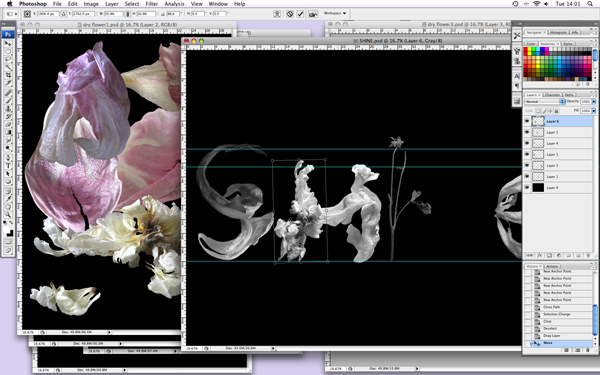The width and height of the screenshot is (600, 375).
Task: Delete current state in History panel
Action: pyautogui.click(x=588, y=350)
